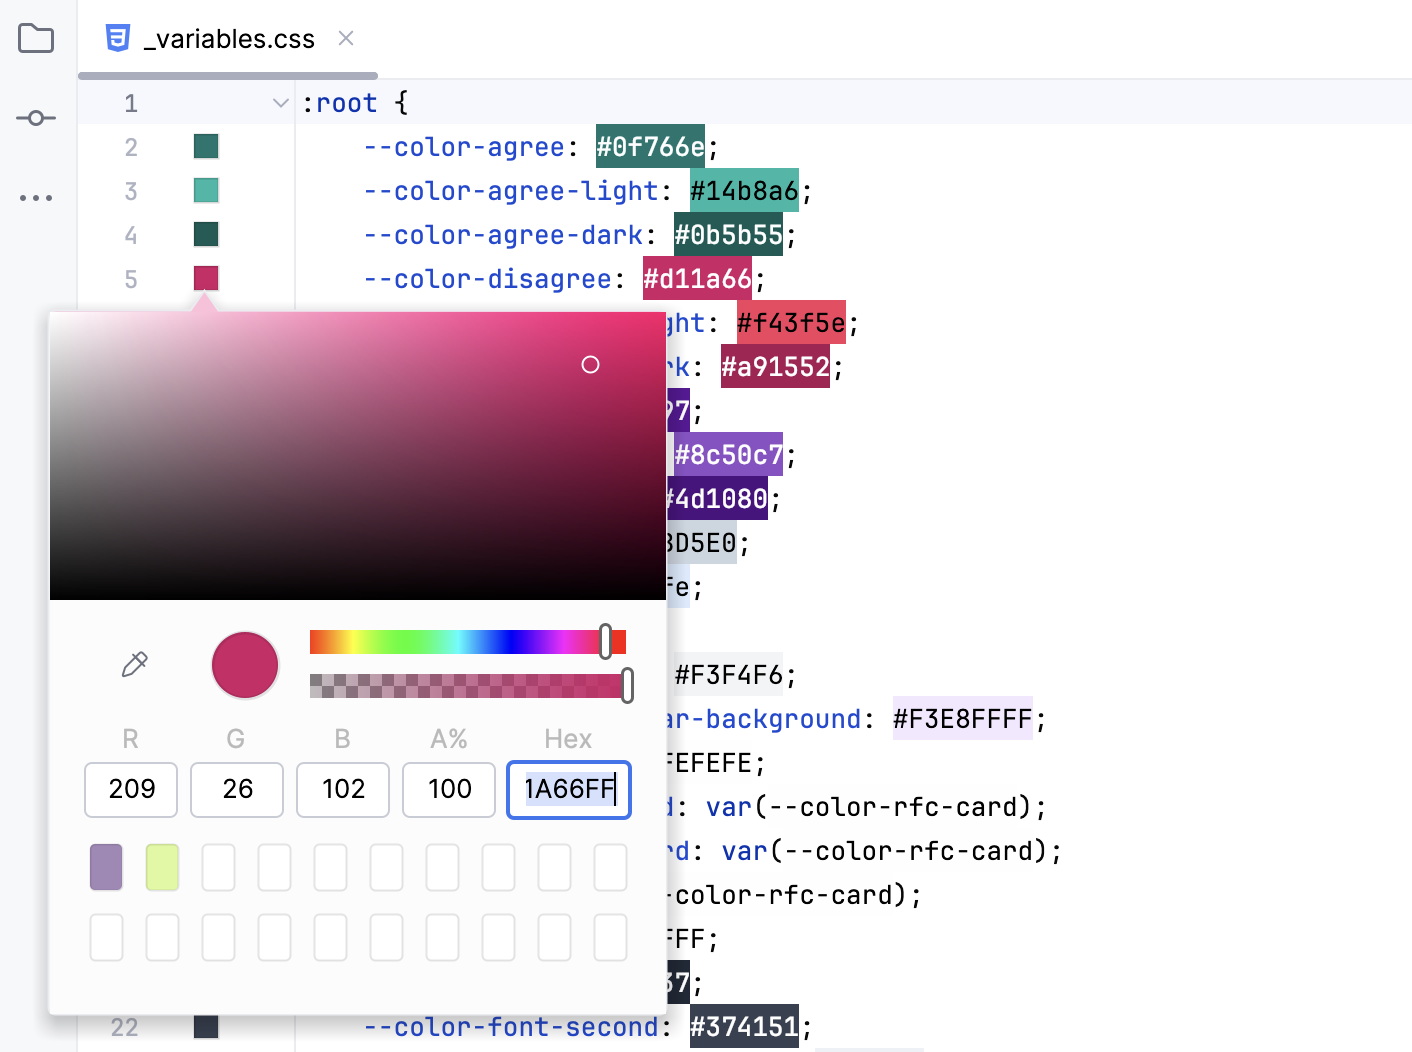Click the gutter color icon beside --color-disagree

tap(205, 278)
